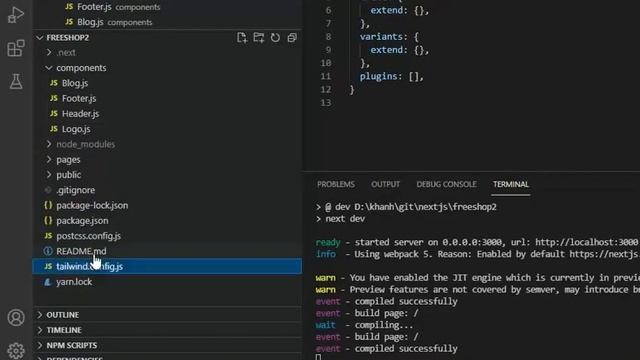Open the yarn.lock file
This screenshot has height=360, width=640.
[74, 282]
